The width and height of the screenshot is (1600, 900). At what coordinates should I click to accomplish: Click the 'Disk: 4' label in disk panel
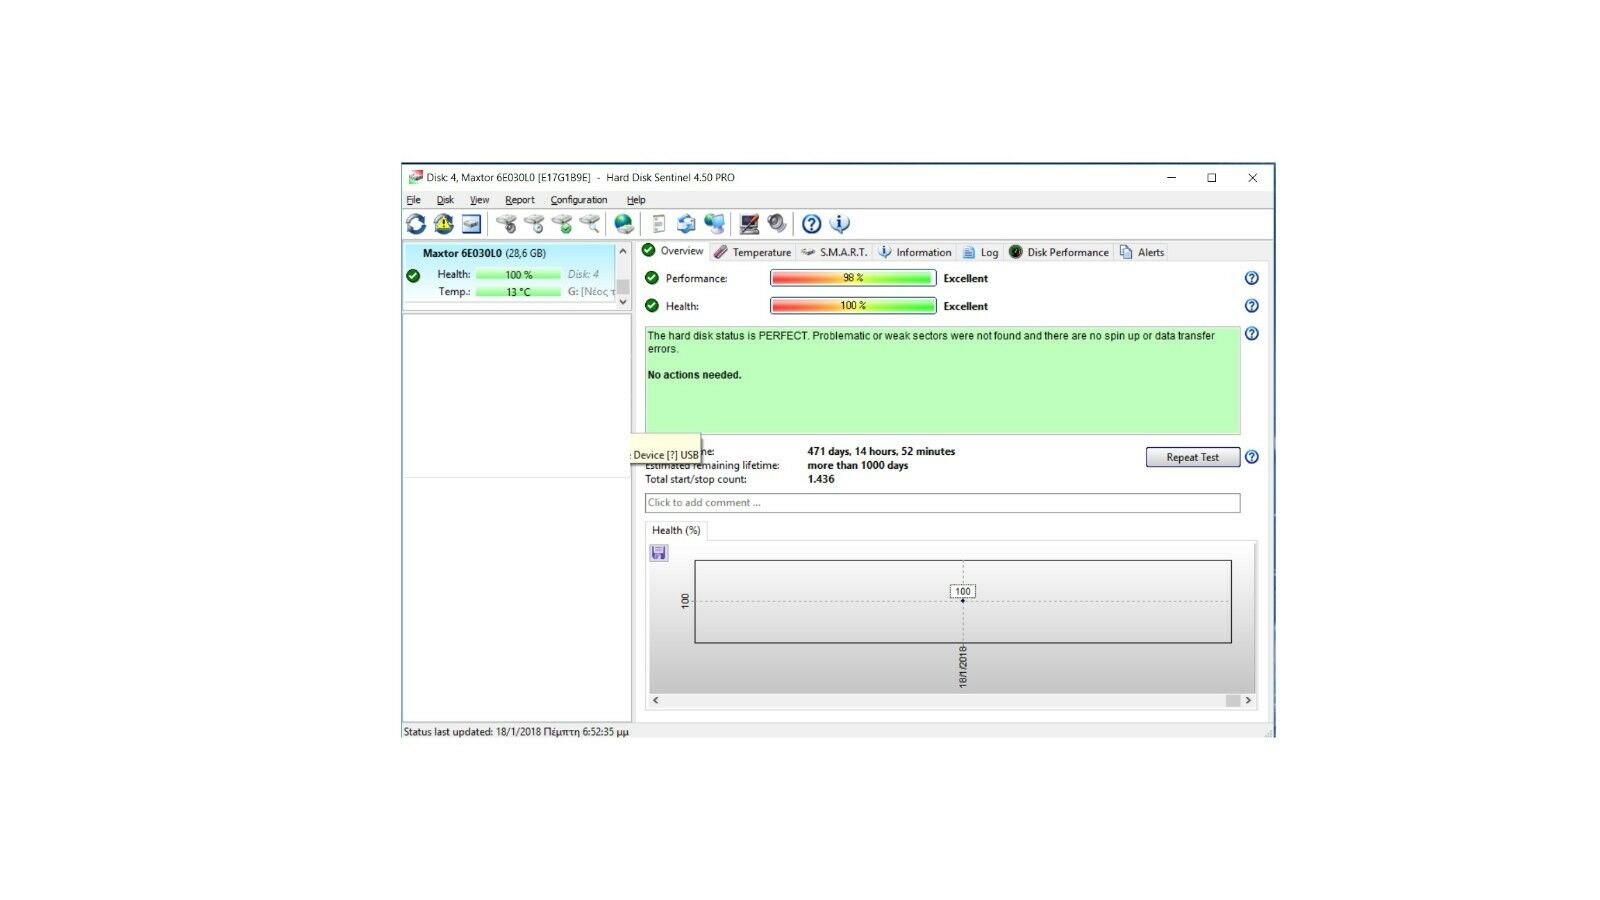click(x=583, y=274)
